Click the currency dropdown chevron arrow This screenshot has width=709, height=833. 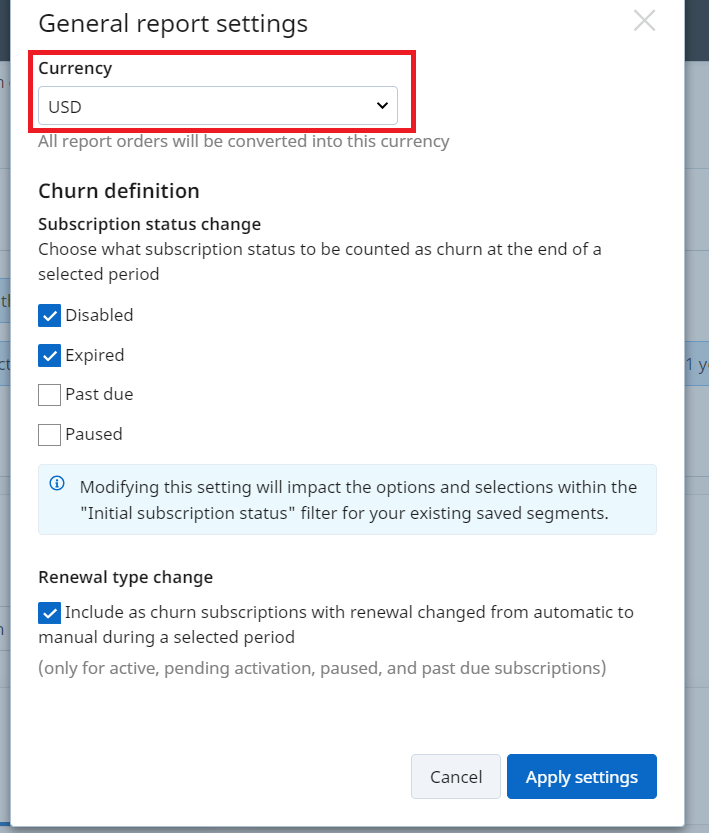[x=381, y=104]
